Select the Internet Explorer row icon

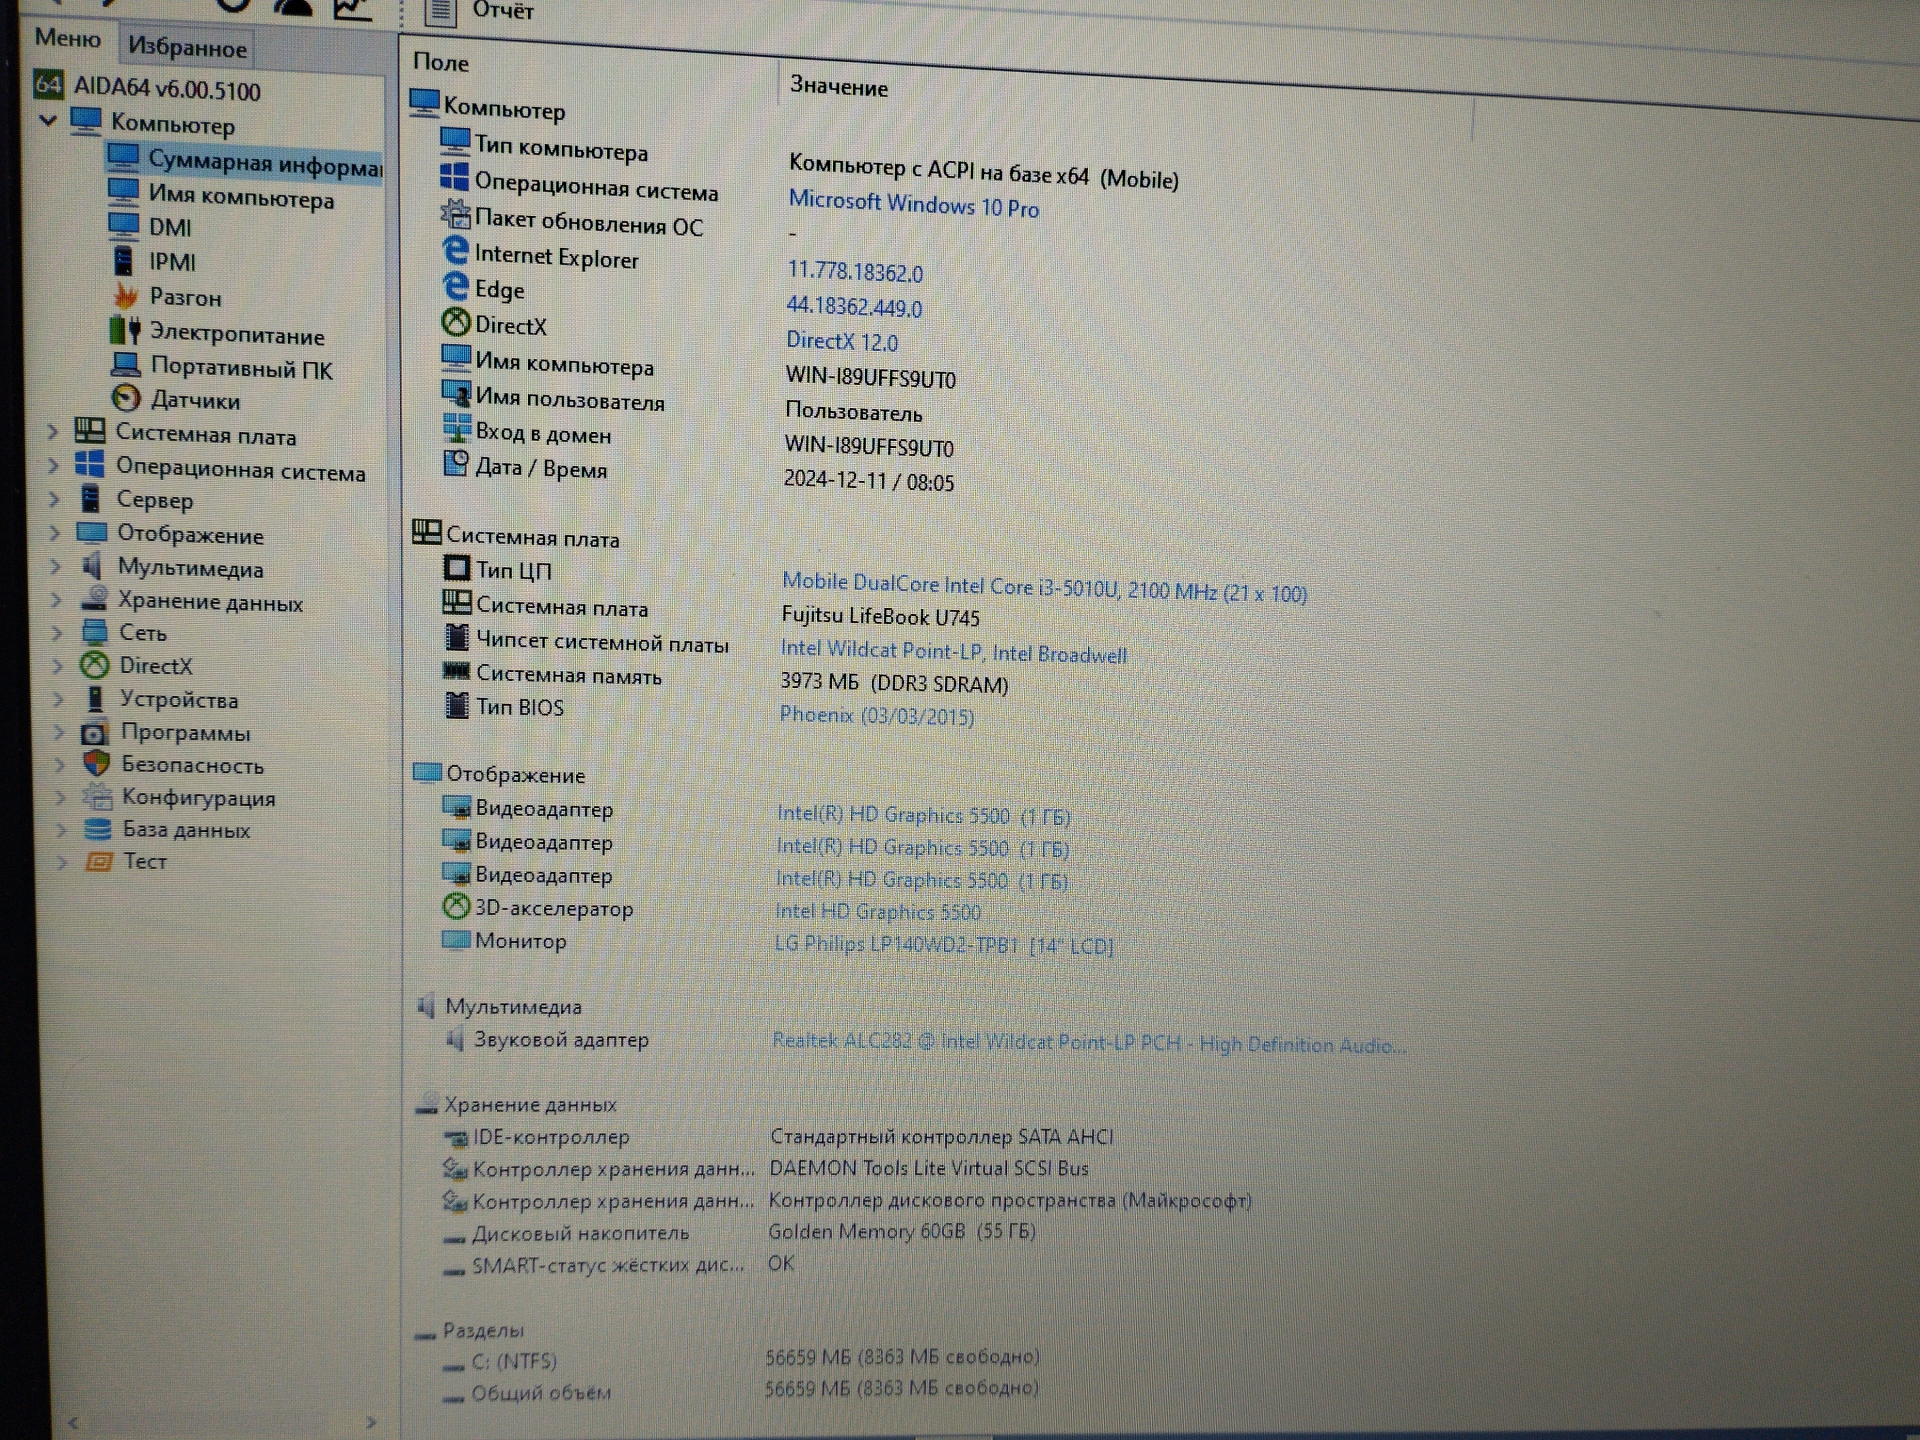coord(455,250)
